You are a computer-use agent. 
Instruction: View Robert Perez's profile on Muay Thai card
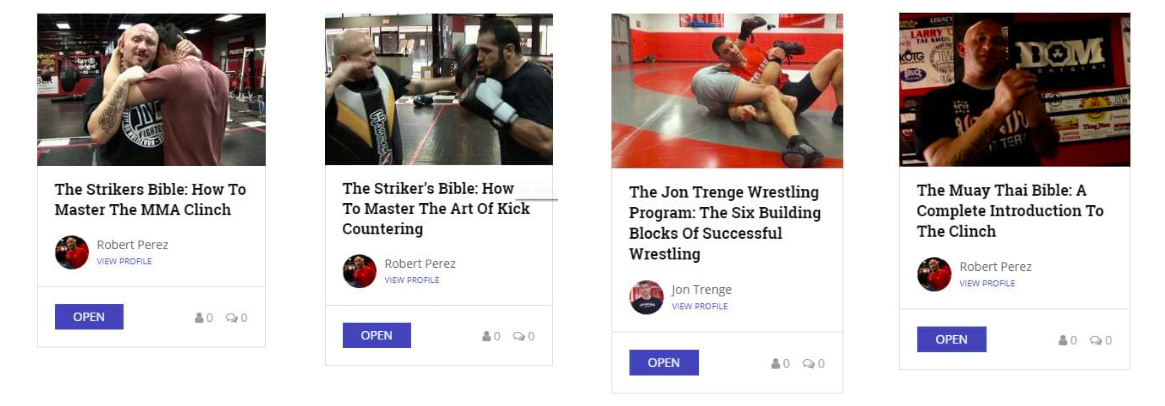click(x=987, y=283)
